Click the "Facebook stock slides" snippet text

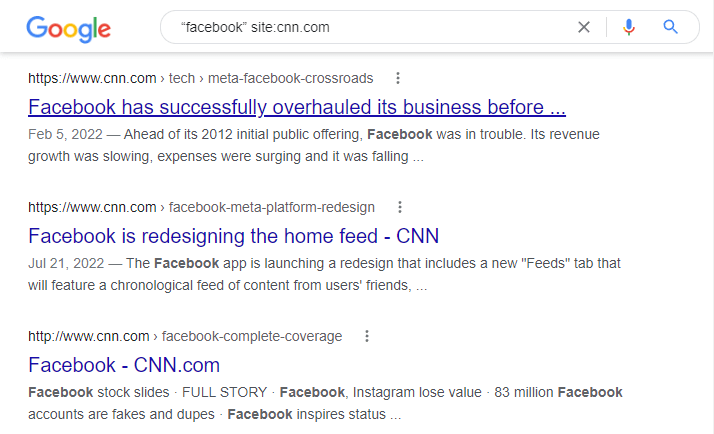coord(99,392)
